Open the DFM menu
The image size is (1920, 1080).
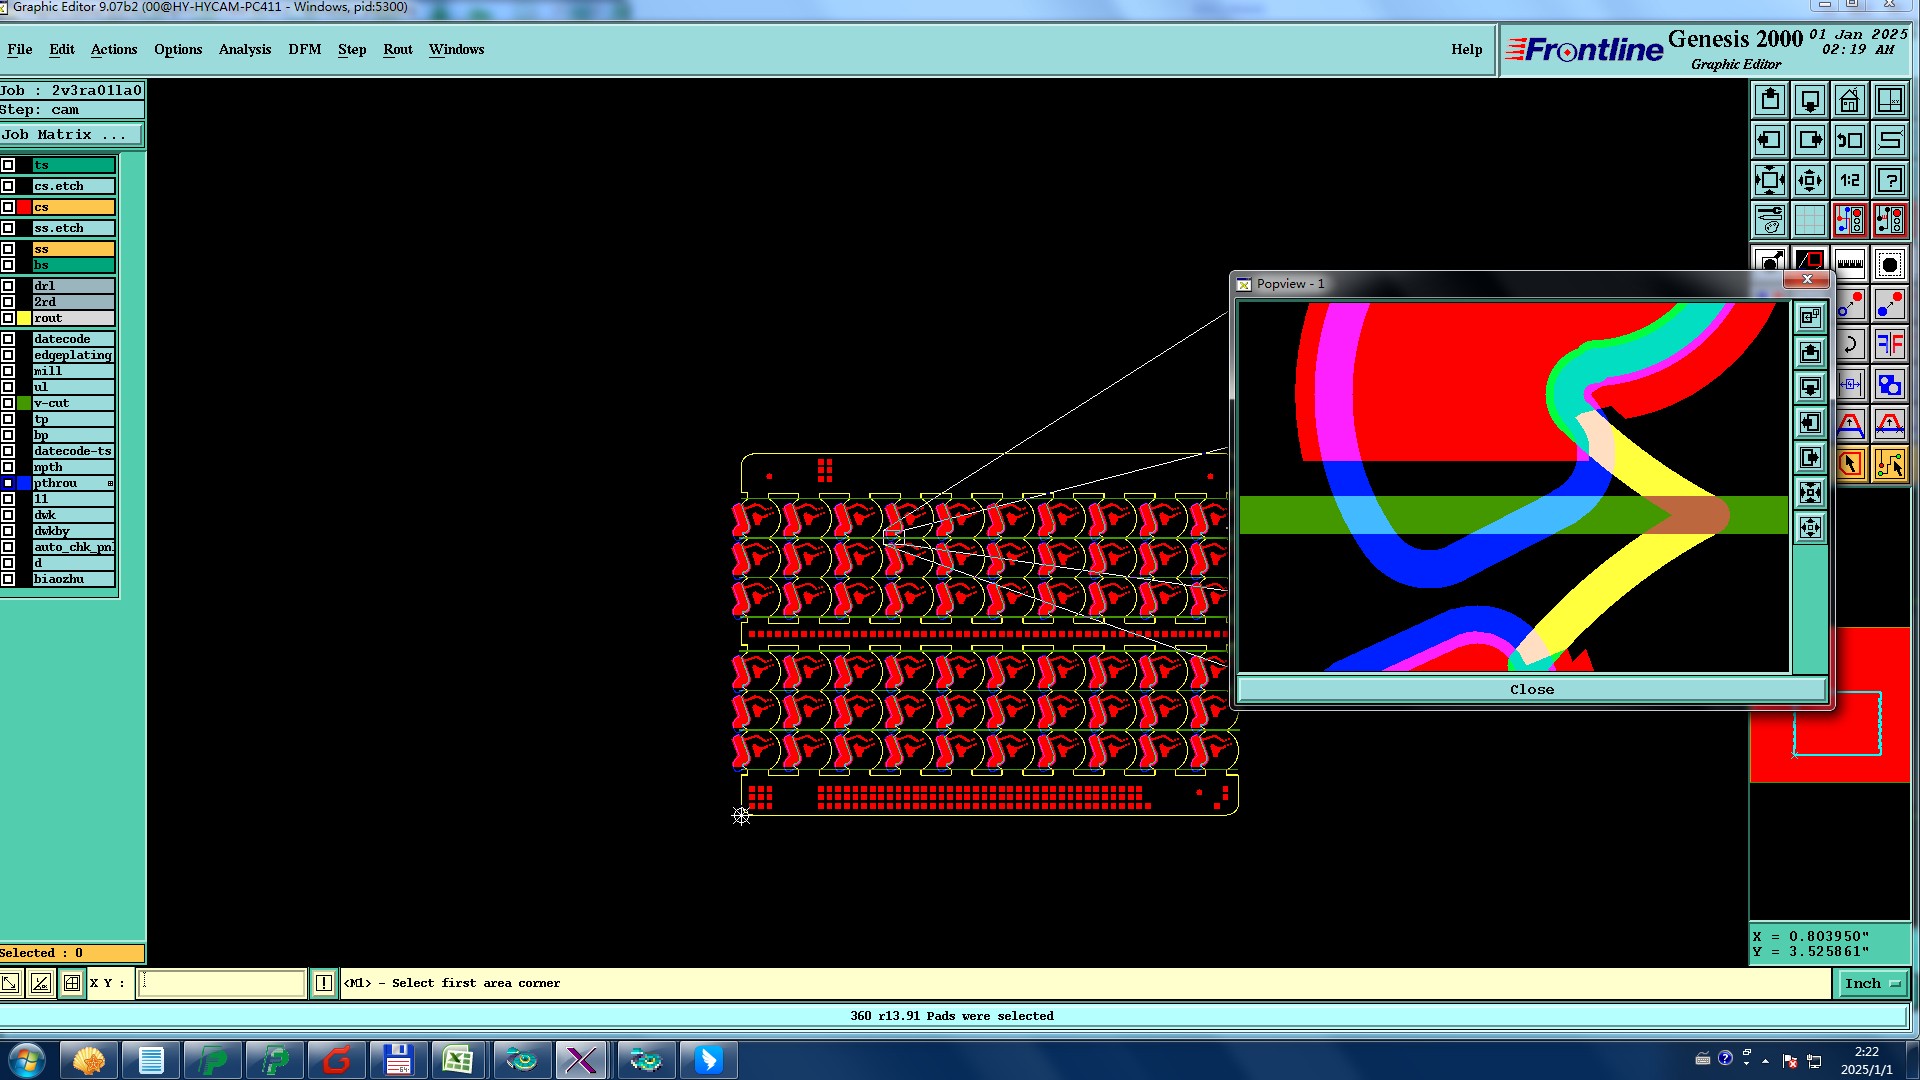coord(304,49)
